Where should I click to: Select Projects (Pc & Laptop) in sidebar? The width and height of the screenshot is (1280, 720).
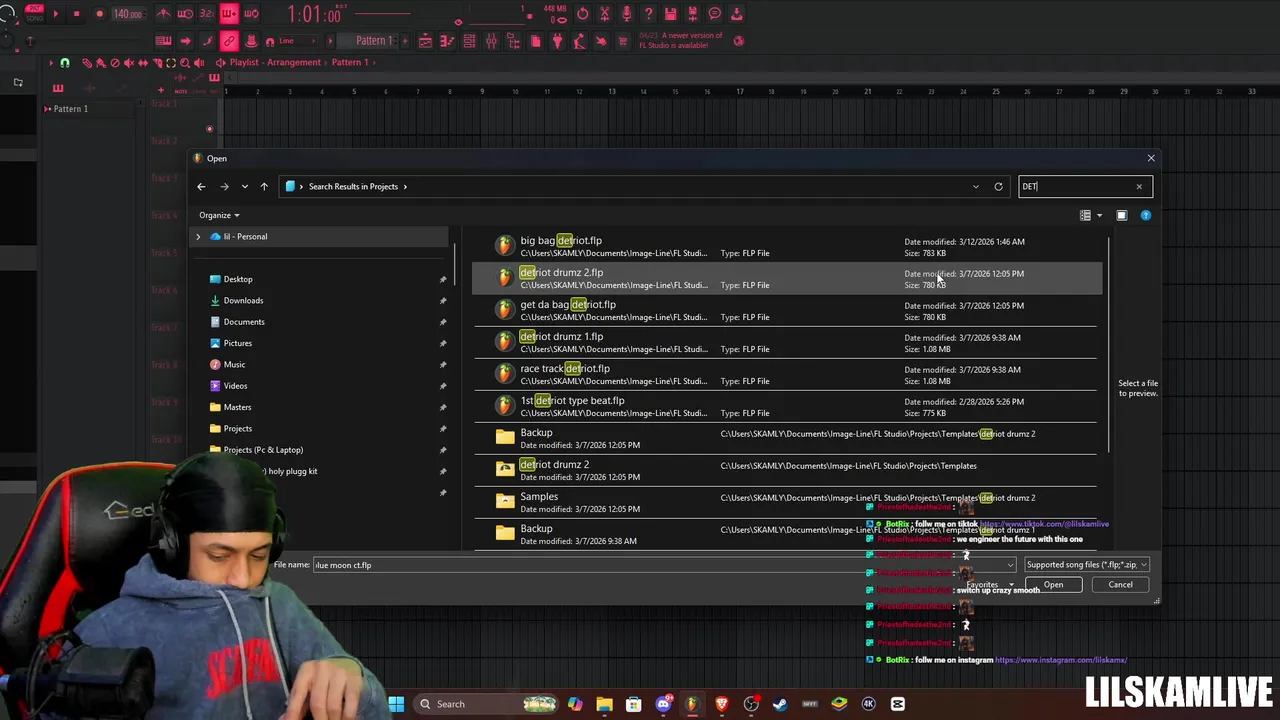coord(263,450)
